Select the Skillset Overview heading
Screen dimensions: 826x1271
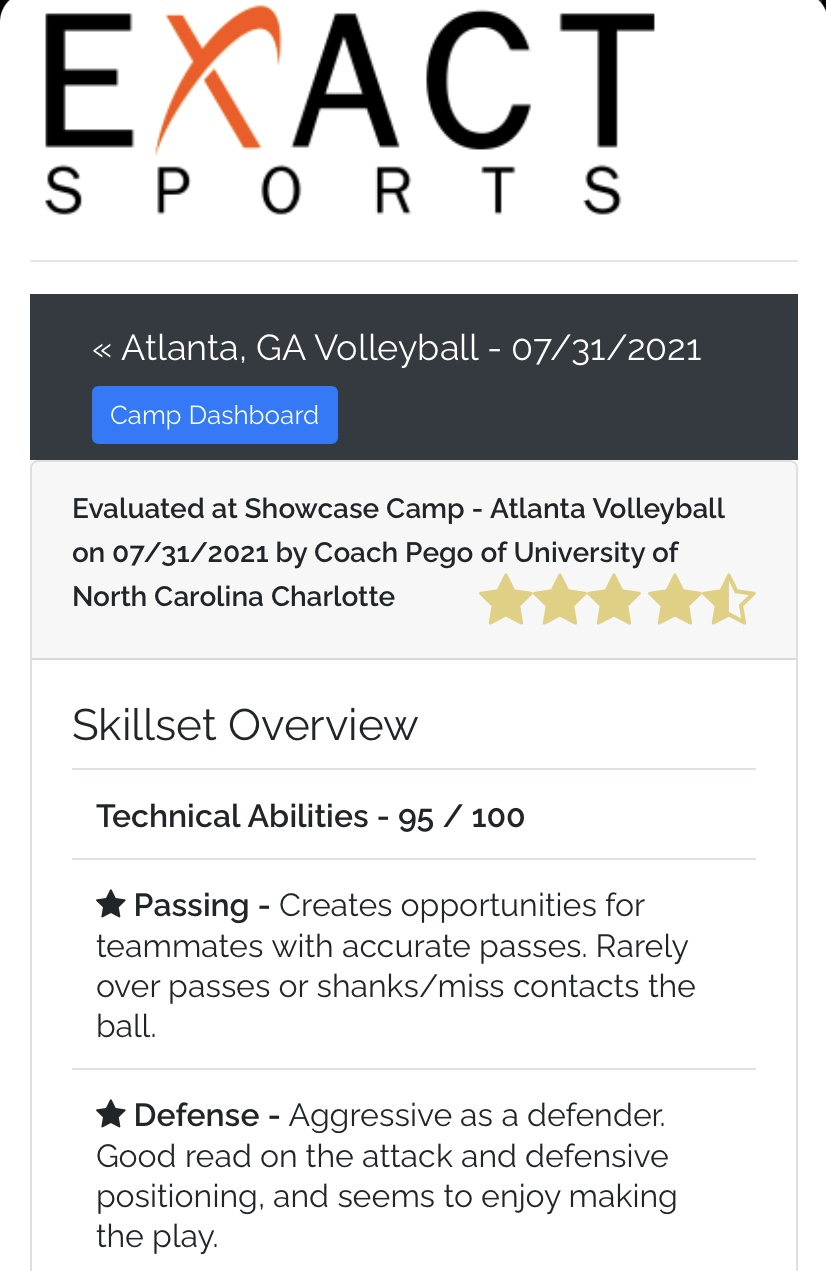(x=245, y=725)
